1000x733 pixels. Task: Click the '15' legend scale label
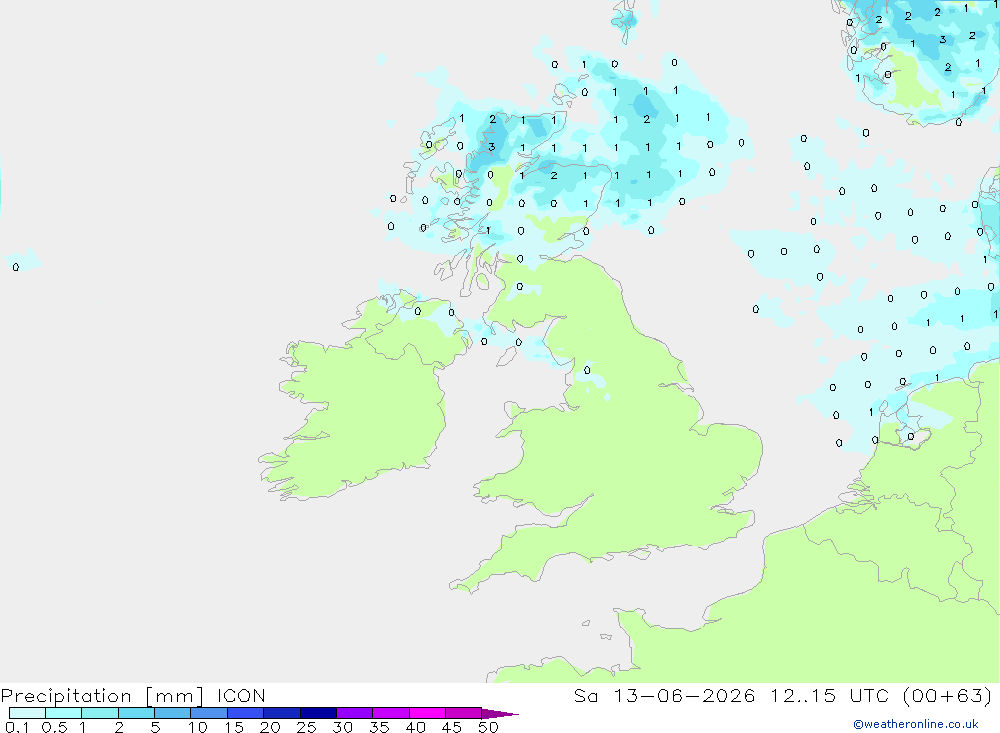[x=234, y=727]
